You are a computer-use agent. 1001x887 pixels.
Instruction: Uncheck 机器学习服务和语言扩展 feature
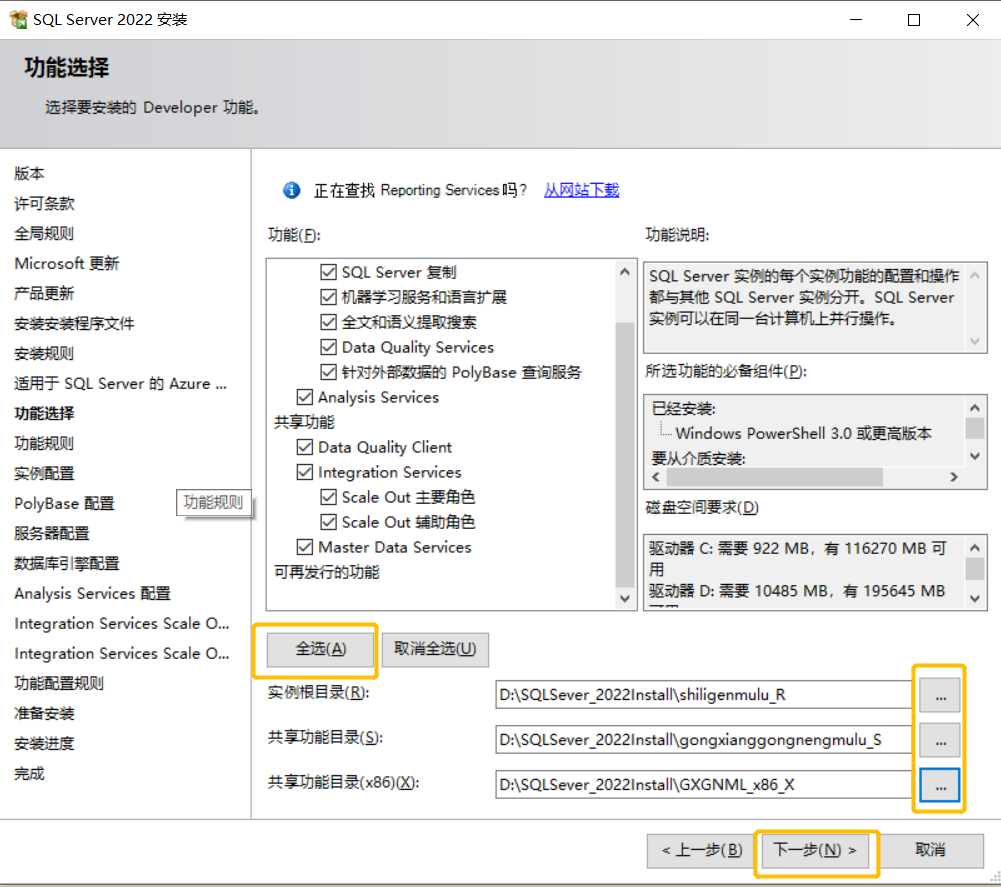click(328, 297)
